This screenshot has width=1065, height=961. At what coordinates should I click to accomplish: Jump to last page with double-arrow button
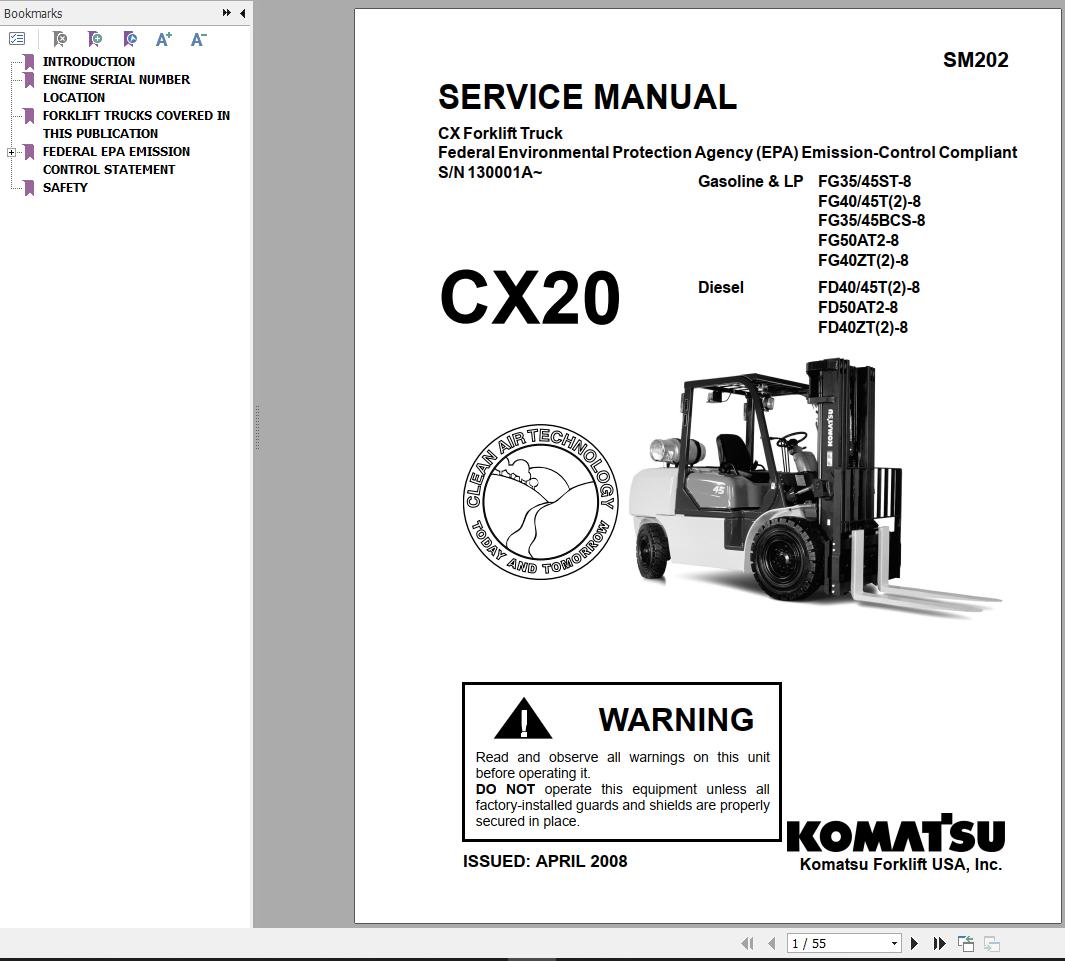939,942
